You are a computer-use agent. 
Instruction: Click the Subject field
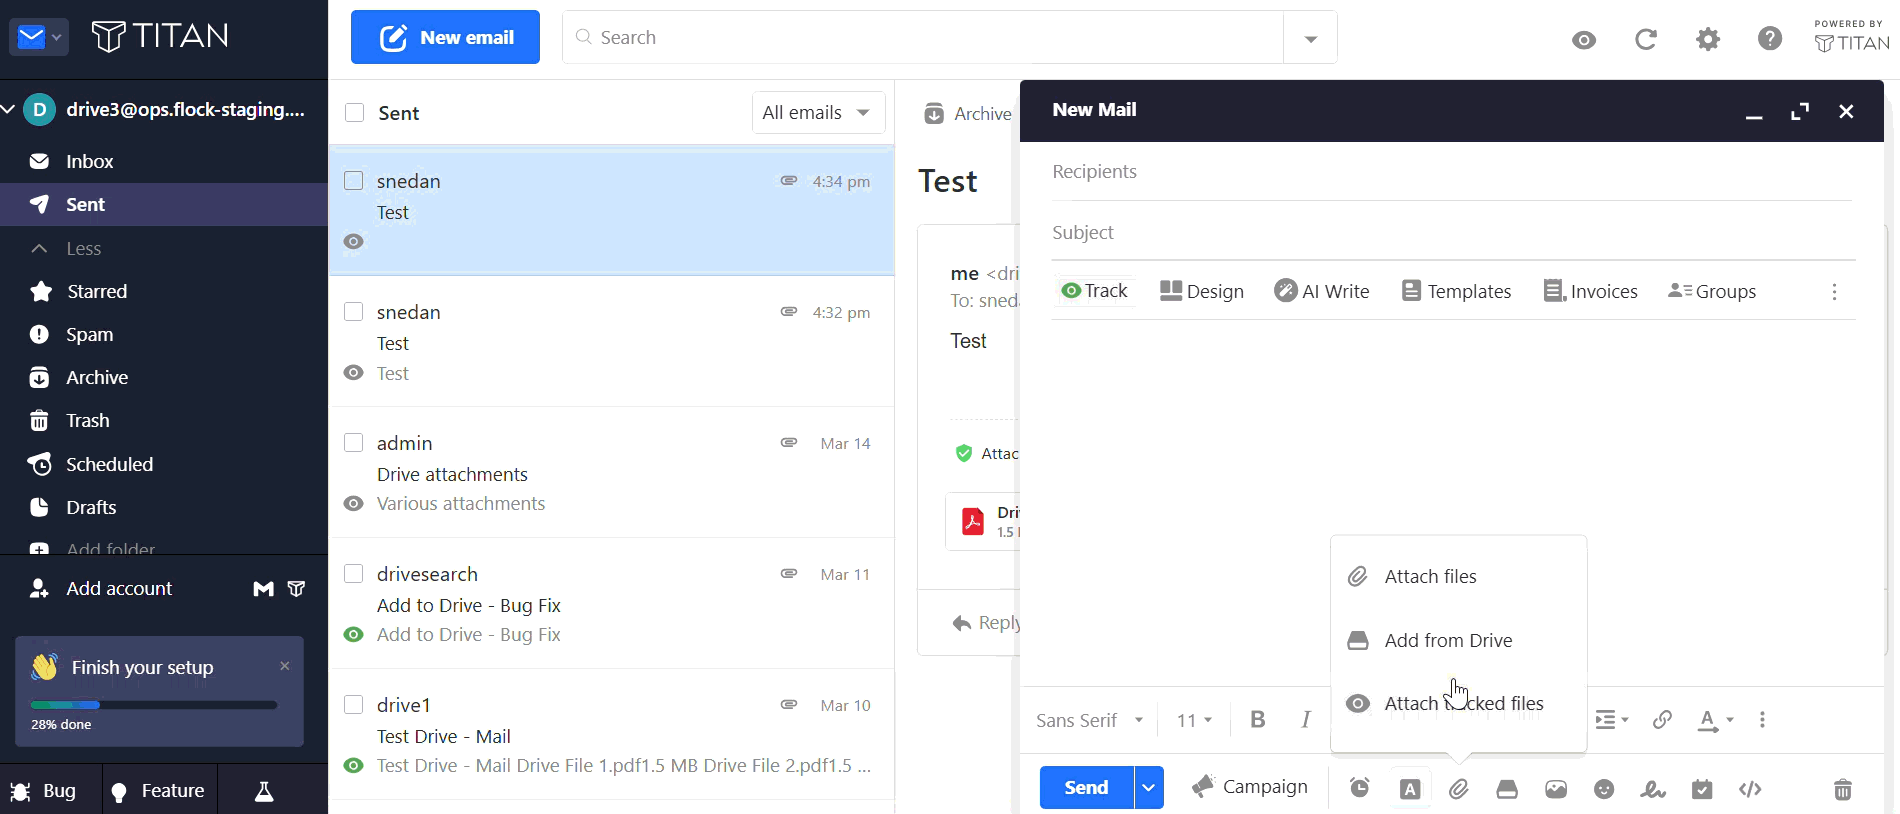pyautogui.click(x=1452, y=233)
